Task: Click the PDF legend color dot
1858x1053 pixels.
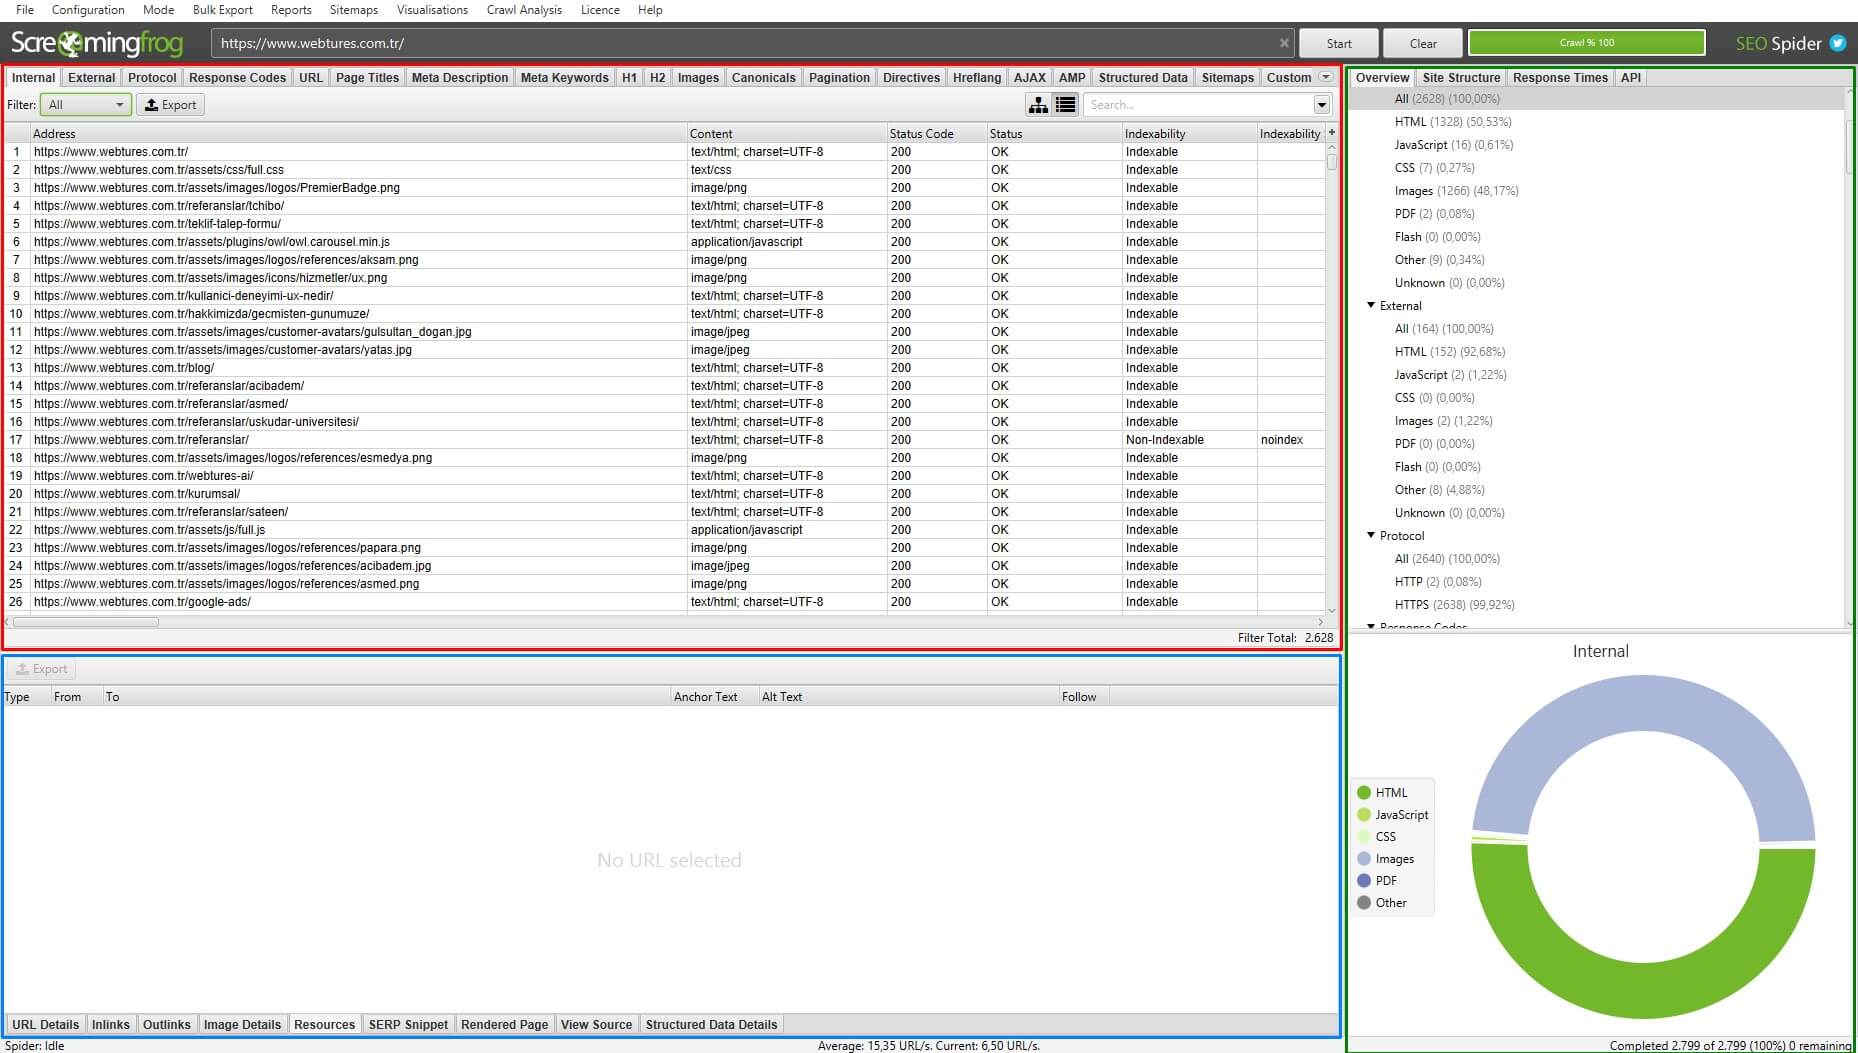Action: tap(1364, 880)
